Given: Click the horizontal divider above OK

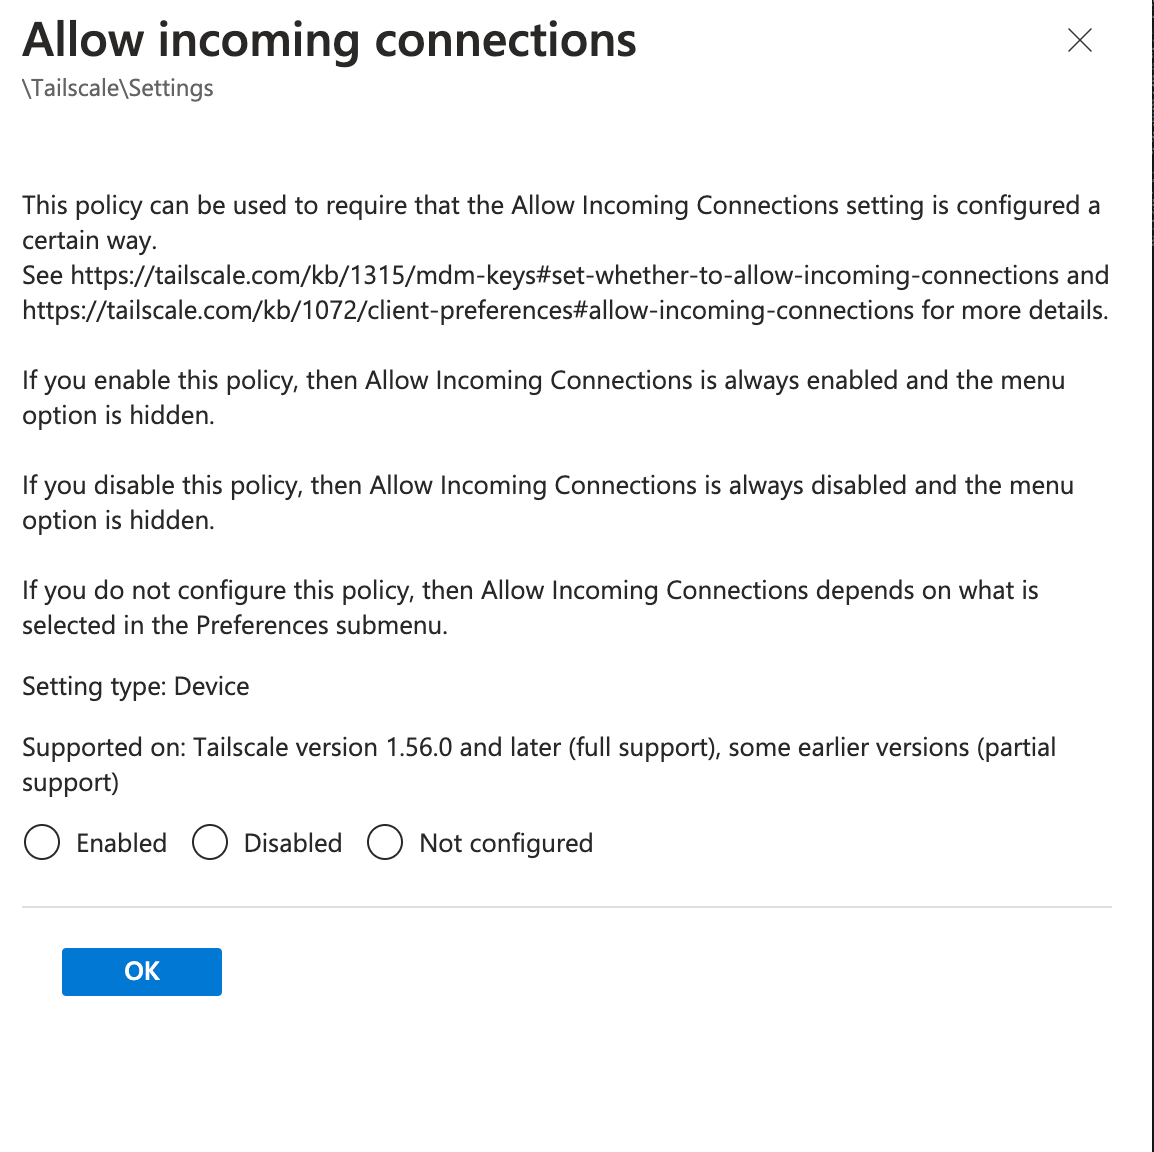Looking at the screenshot, I should coord(566,907).
